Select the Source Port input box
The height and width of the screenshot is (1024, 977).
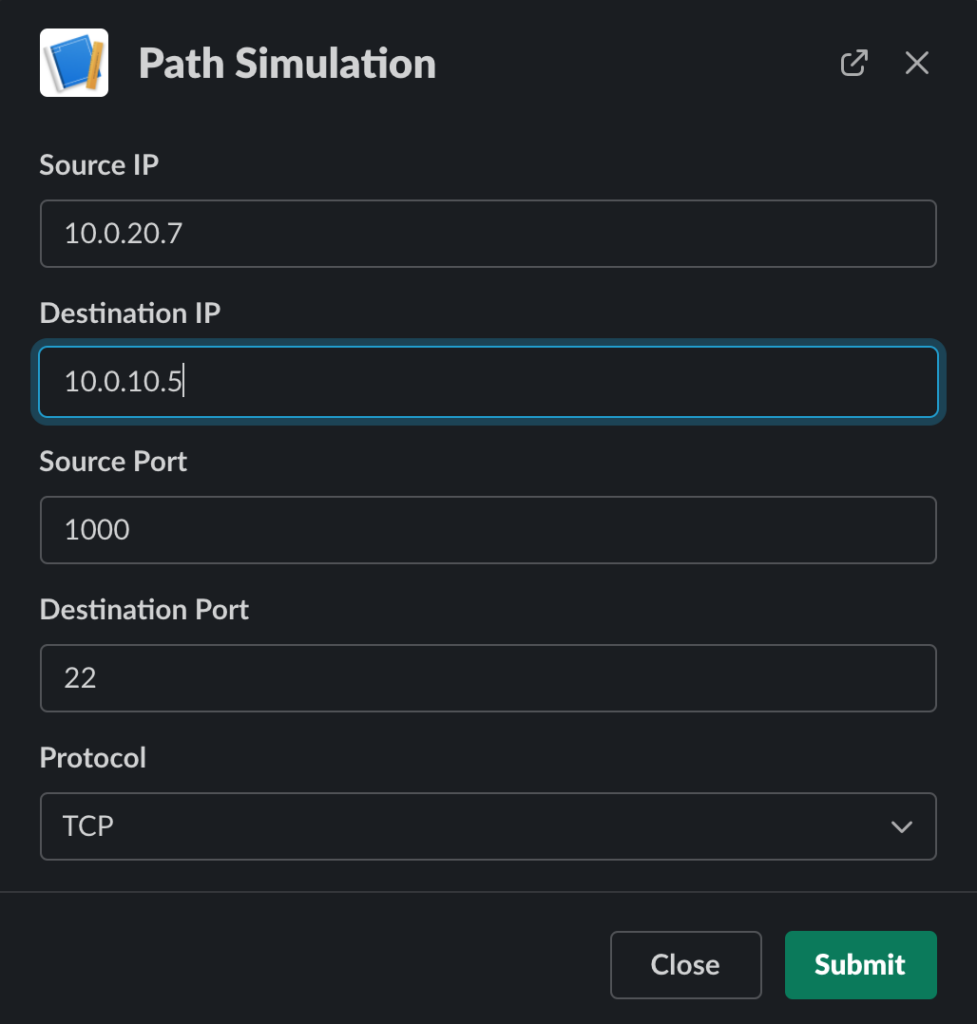[488, 530]
